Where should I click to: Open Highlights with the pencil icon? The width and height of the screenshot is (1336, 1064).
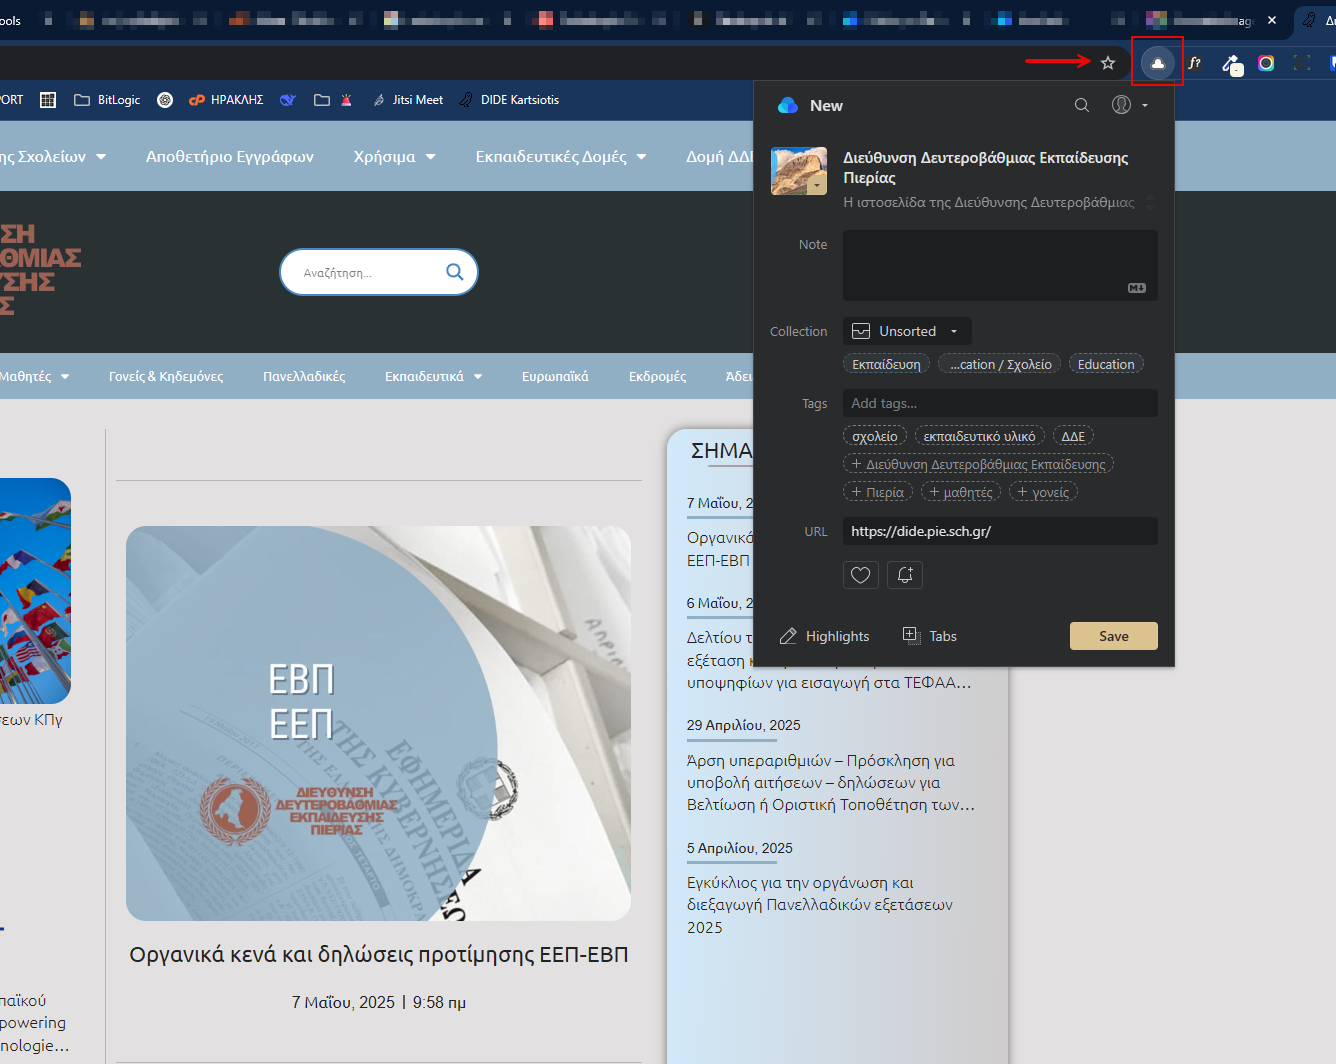click(824, 636)
